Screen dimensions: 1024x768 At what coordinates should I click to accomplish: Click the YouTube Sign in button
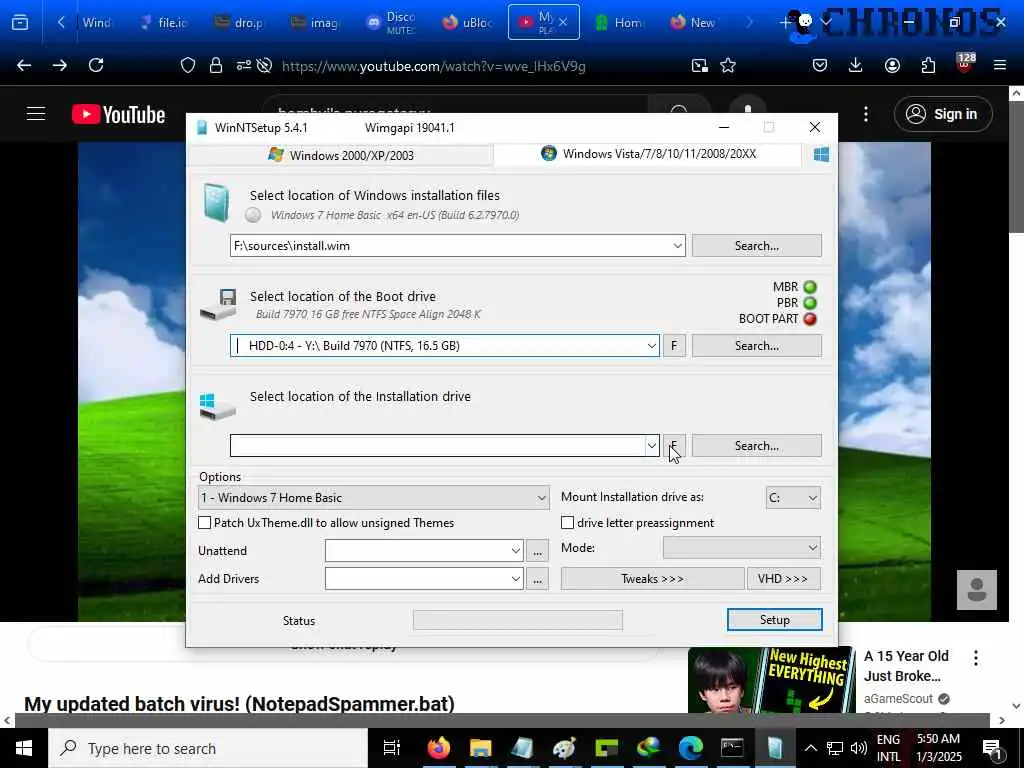pos(943,114)
